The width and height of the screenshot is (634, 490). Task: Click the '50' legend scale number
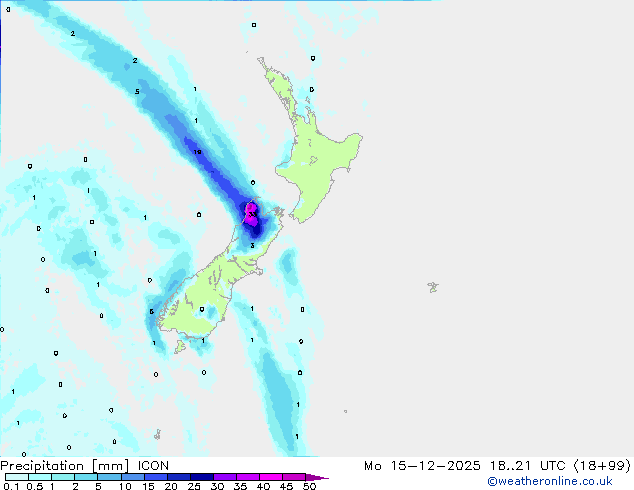pos(310,486)
